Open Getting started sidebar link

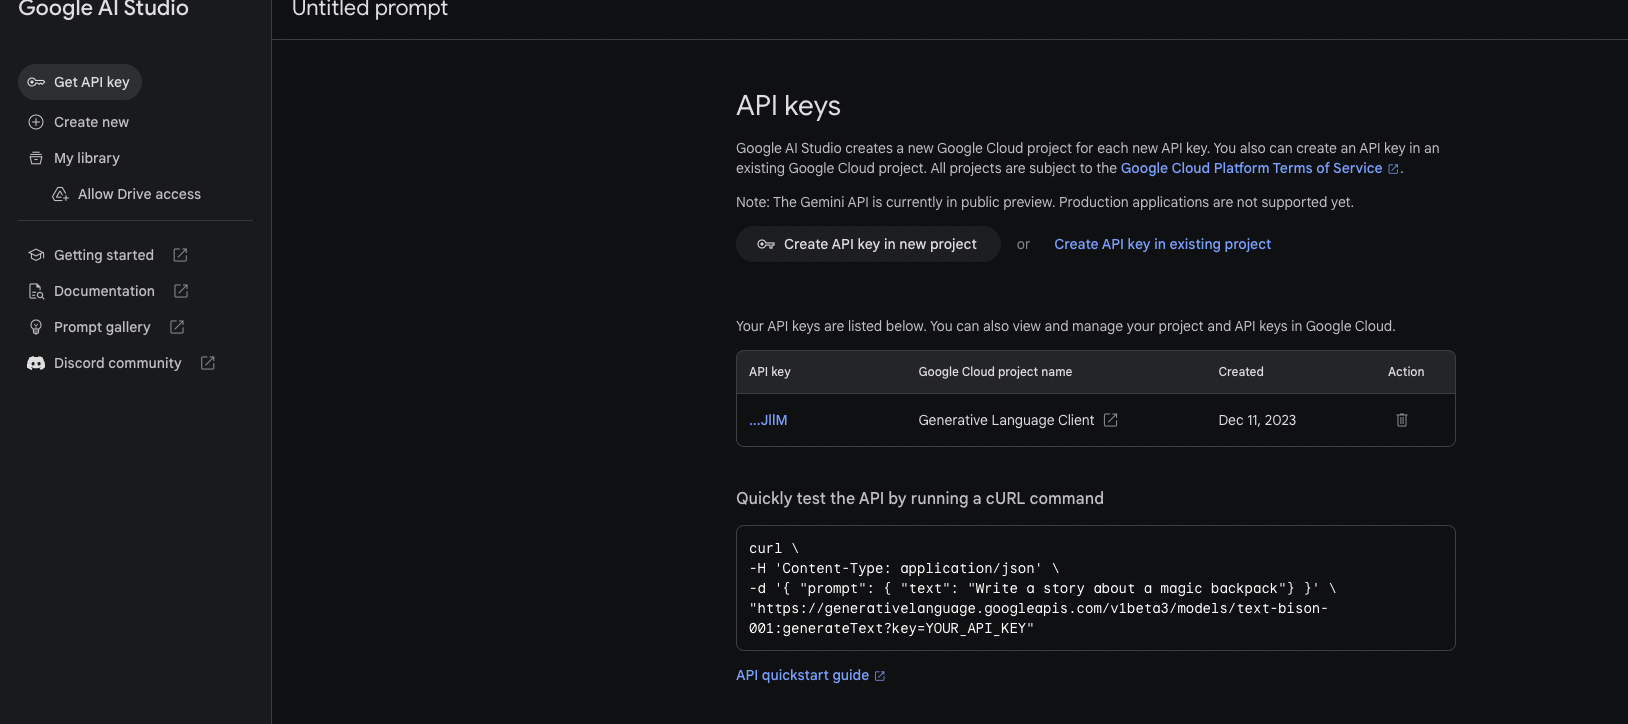click(x=104, y=255)
